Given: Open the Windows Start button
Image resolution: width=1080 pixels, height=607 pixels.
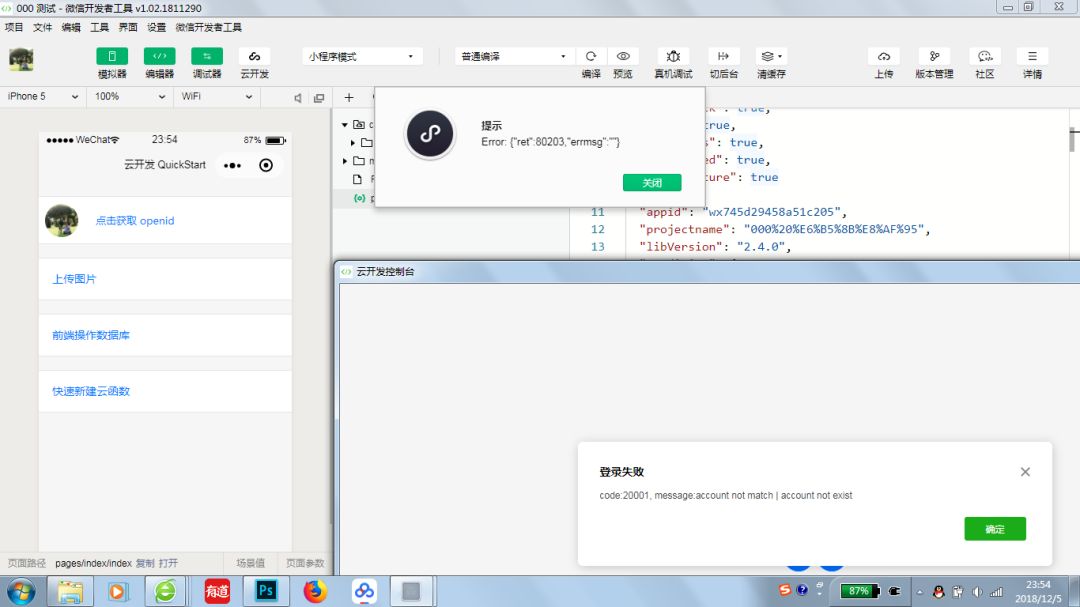Looking at the screenshot, I should click(x=21, y=591).
